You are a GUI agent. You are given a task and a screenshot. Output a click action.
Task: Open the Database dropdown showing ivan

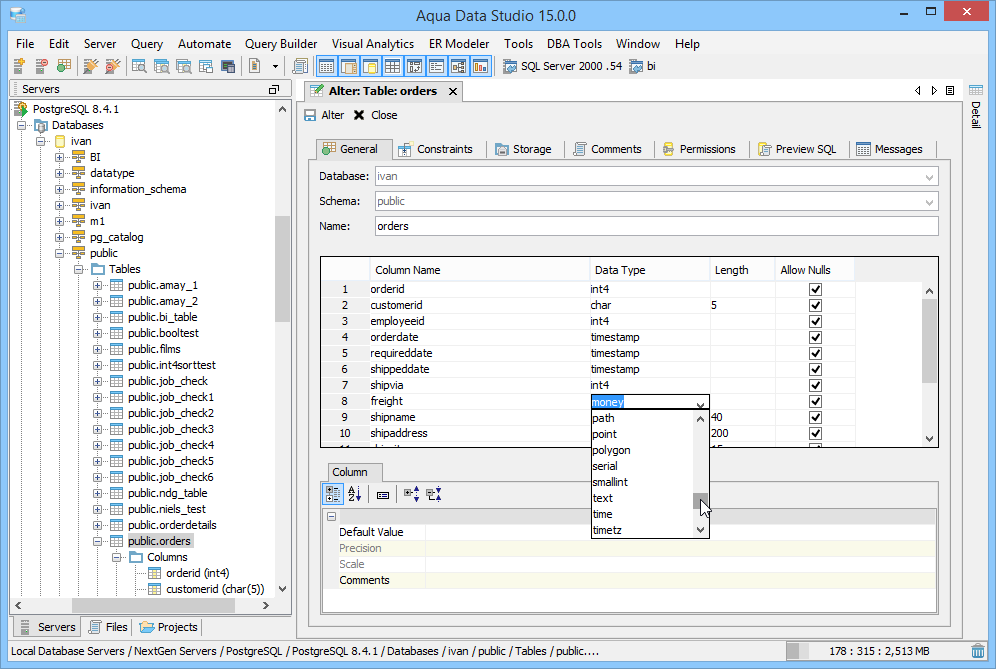[657, 177]
